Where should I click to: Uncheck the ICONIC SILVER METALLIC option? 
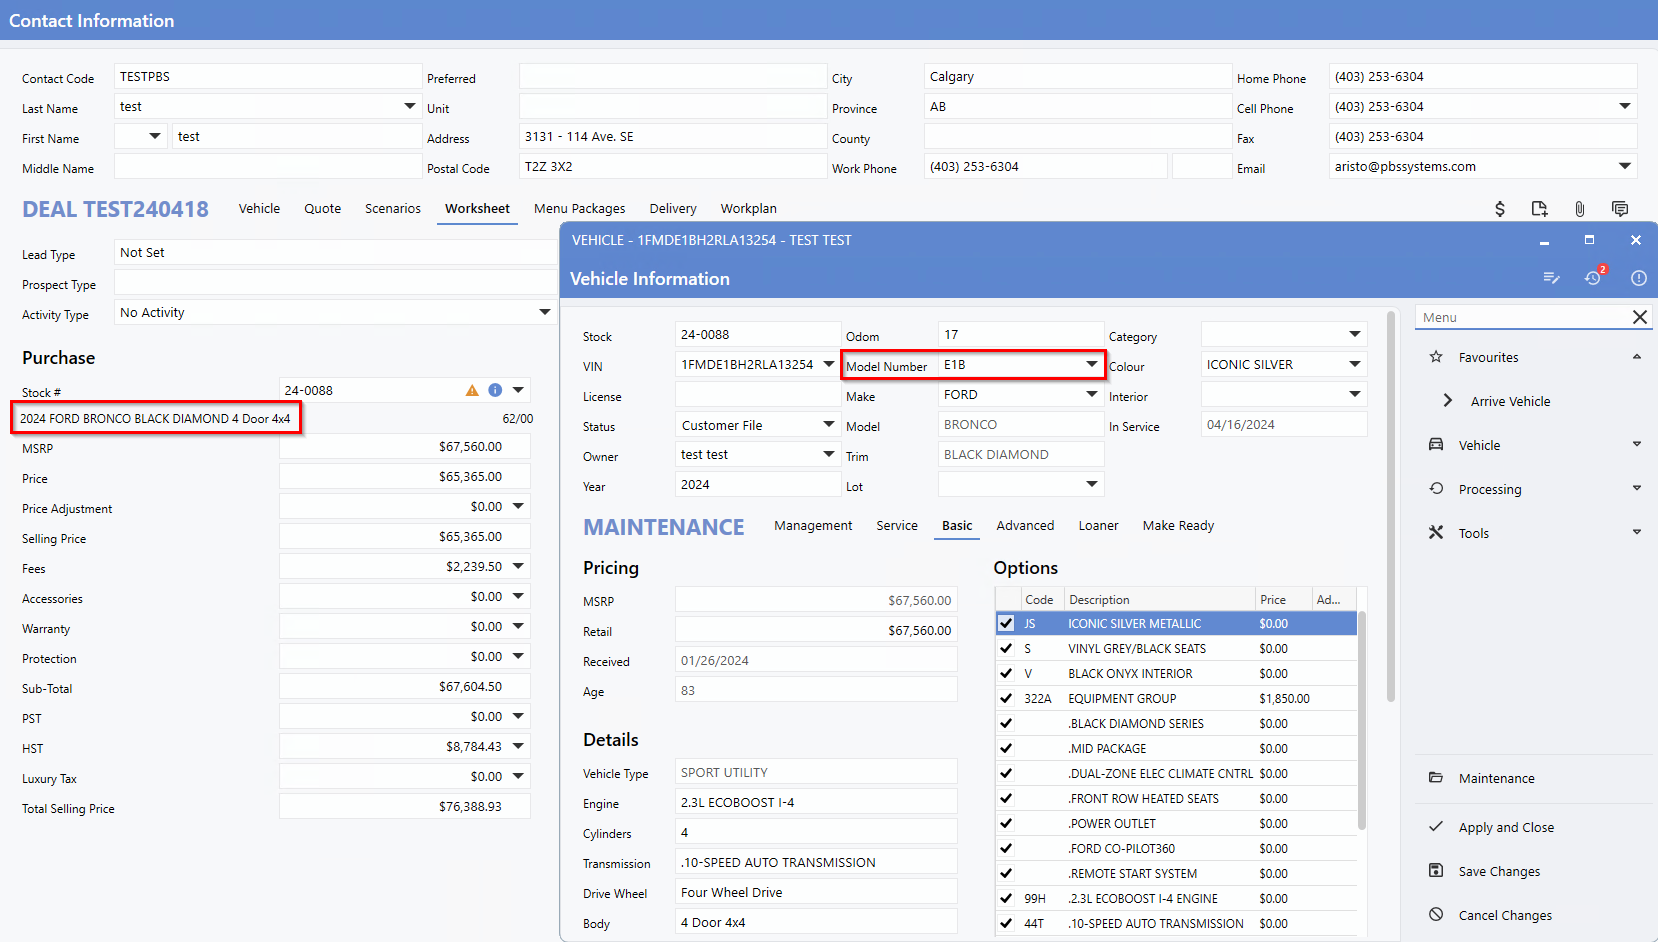click(1006, 623)
